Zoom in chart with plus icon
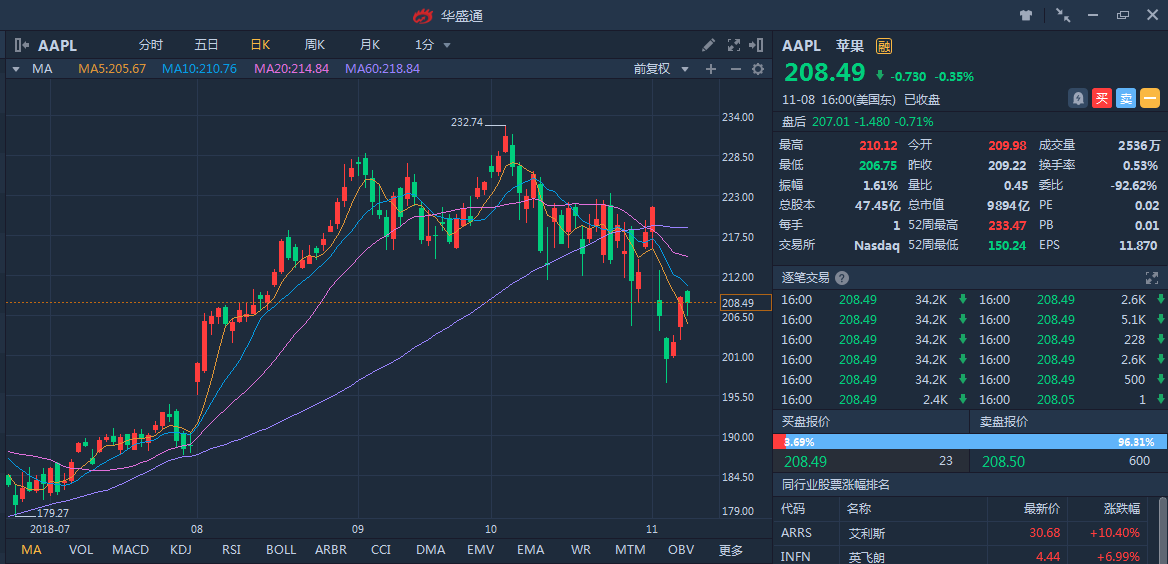 [711, 69]
